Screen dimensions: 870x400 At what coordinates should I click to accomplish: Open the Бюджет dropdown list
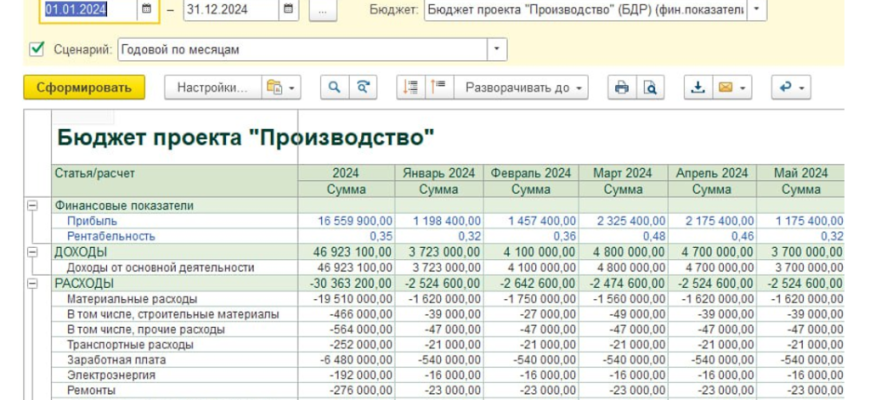756,9
